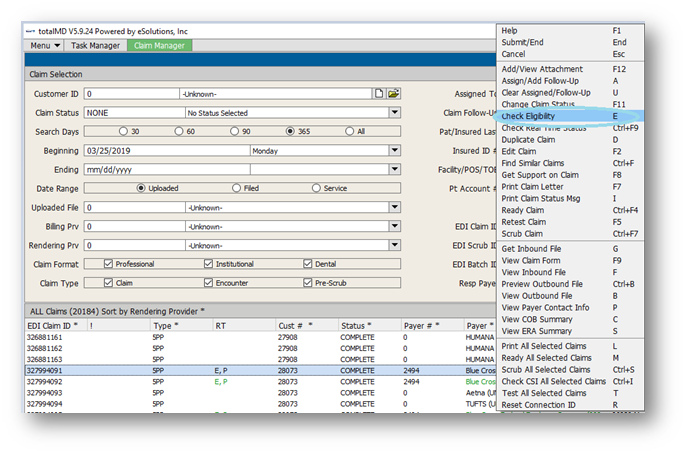
Task: Expand the Claim Status dropdown
Action: point(394,113)
